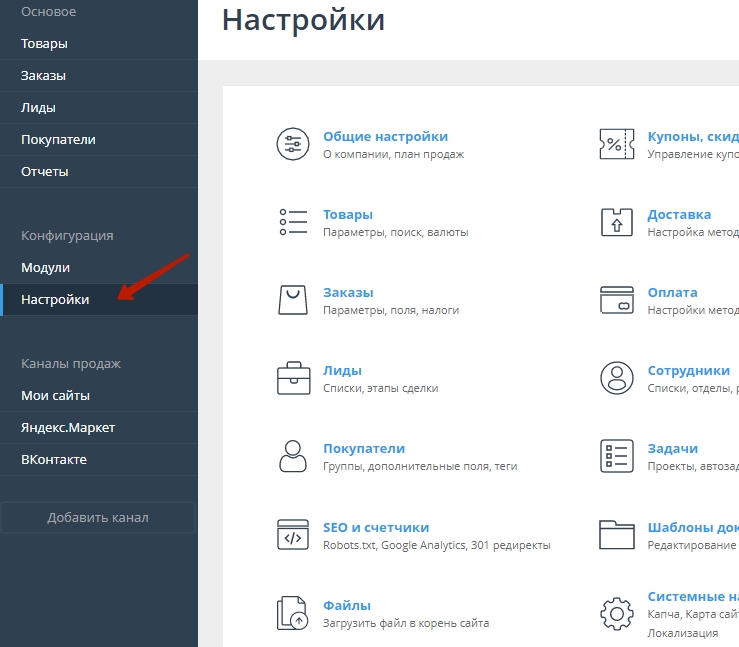This screenshot has height=647, width=739.
Task: Click the sliders icon for Общие настройки
Action: [293, 145]
